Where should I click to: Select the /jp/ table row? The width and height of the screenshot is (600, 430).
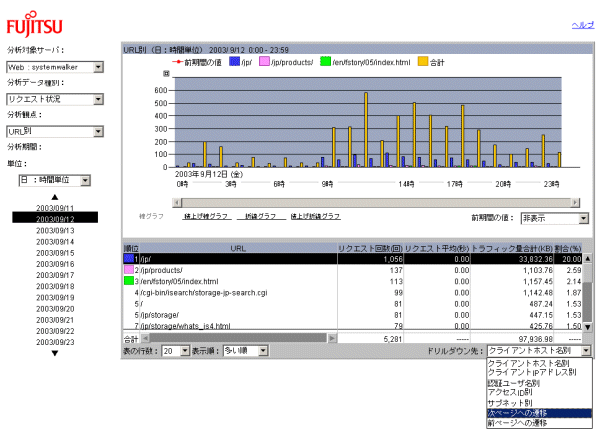(x=352, y=259)
